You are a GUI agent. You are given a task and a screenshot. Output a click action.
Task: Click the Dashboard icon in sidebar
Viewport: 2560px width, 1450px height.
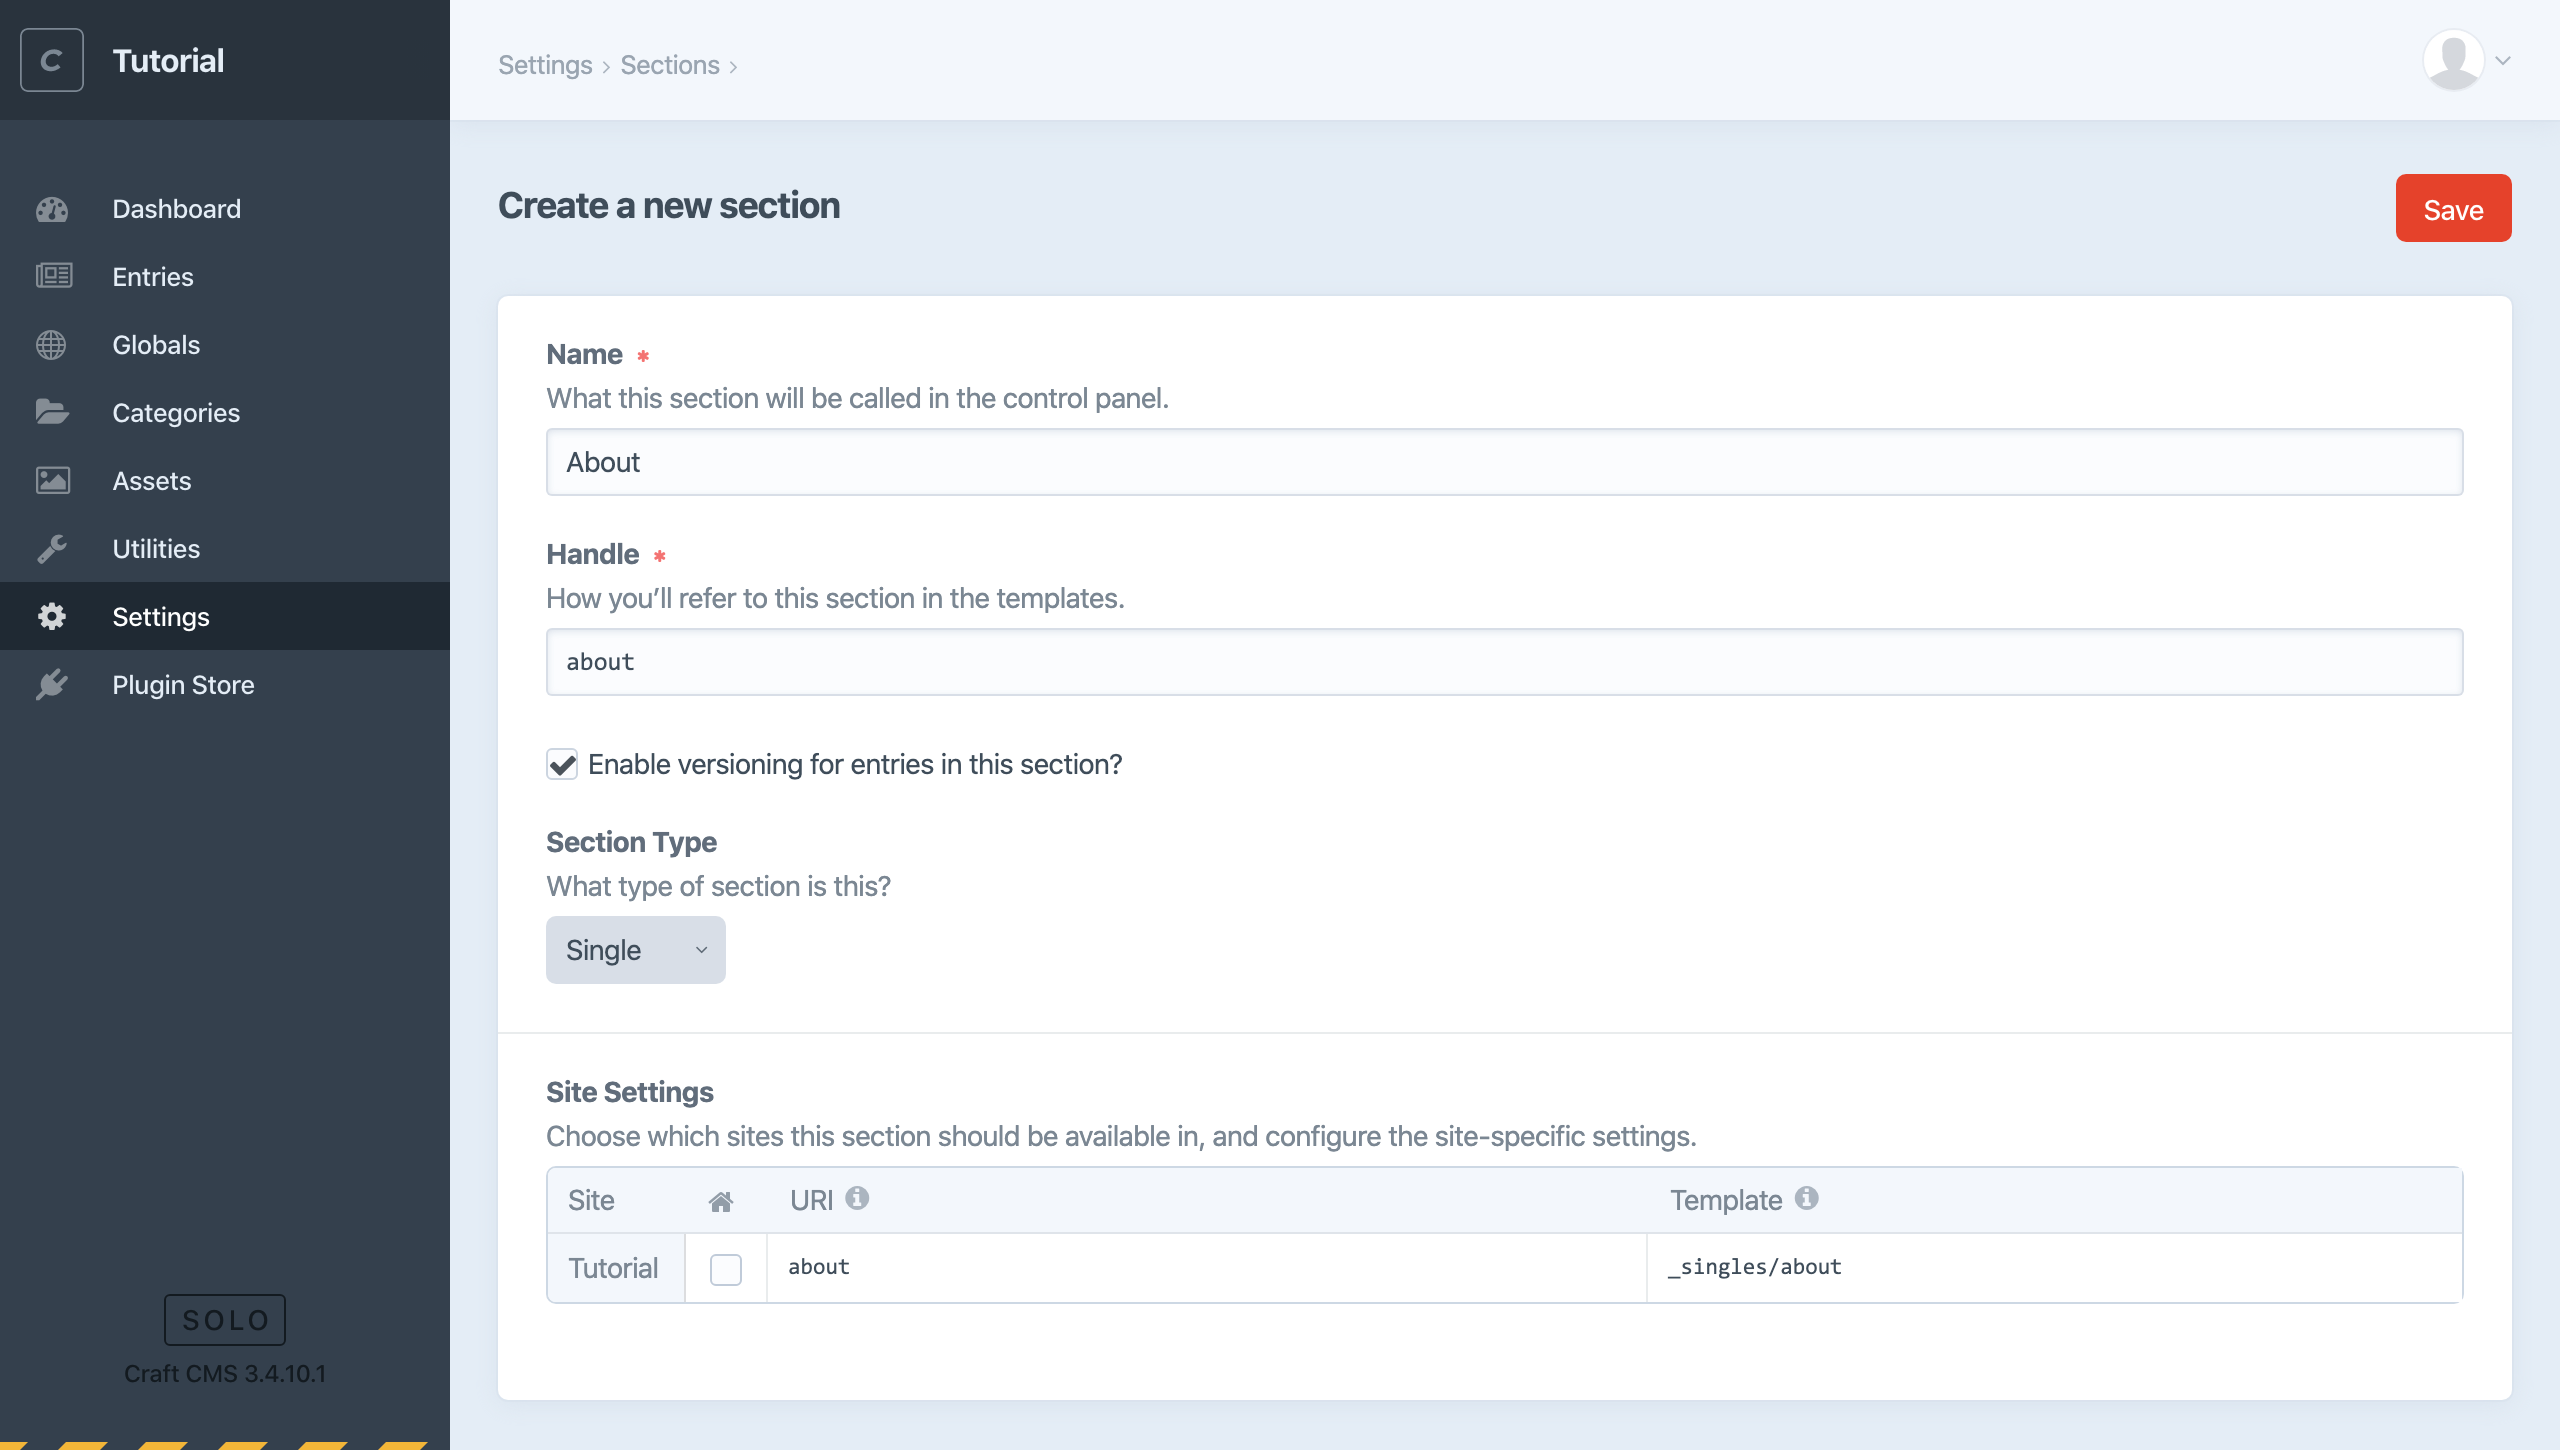coord(53,207)
